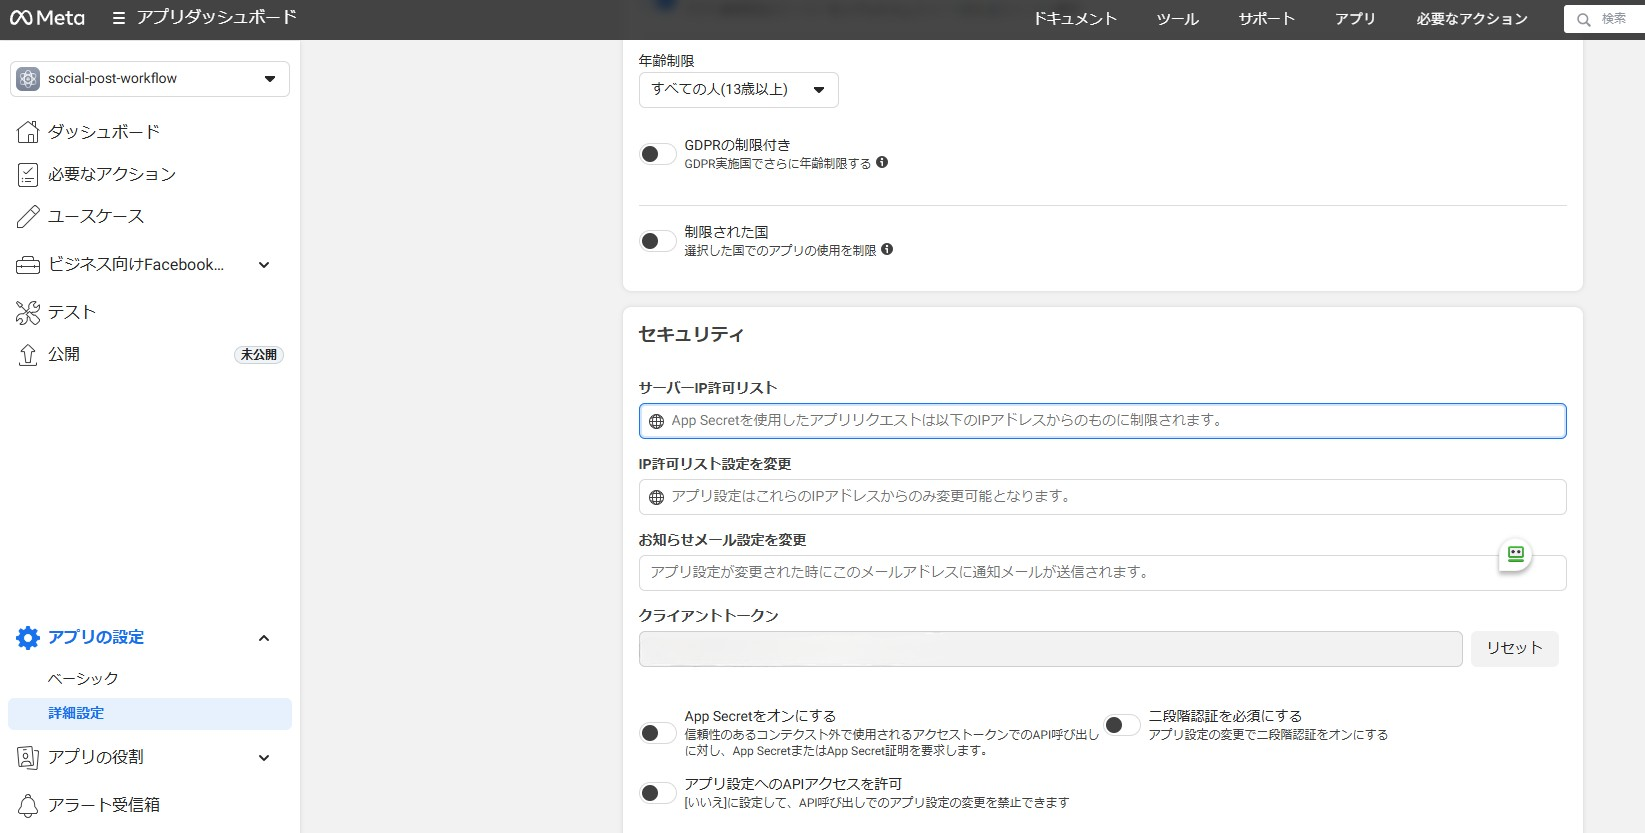Click the green chat assistant icon
The width and height of the screenshot is (1645, 833).
click(1515, 554)
